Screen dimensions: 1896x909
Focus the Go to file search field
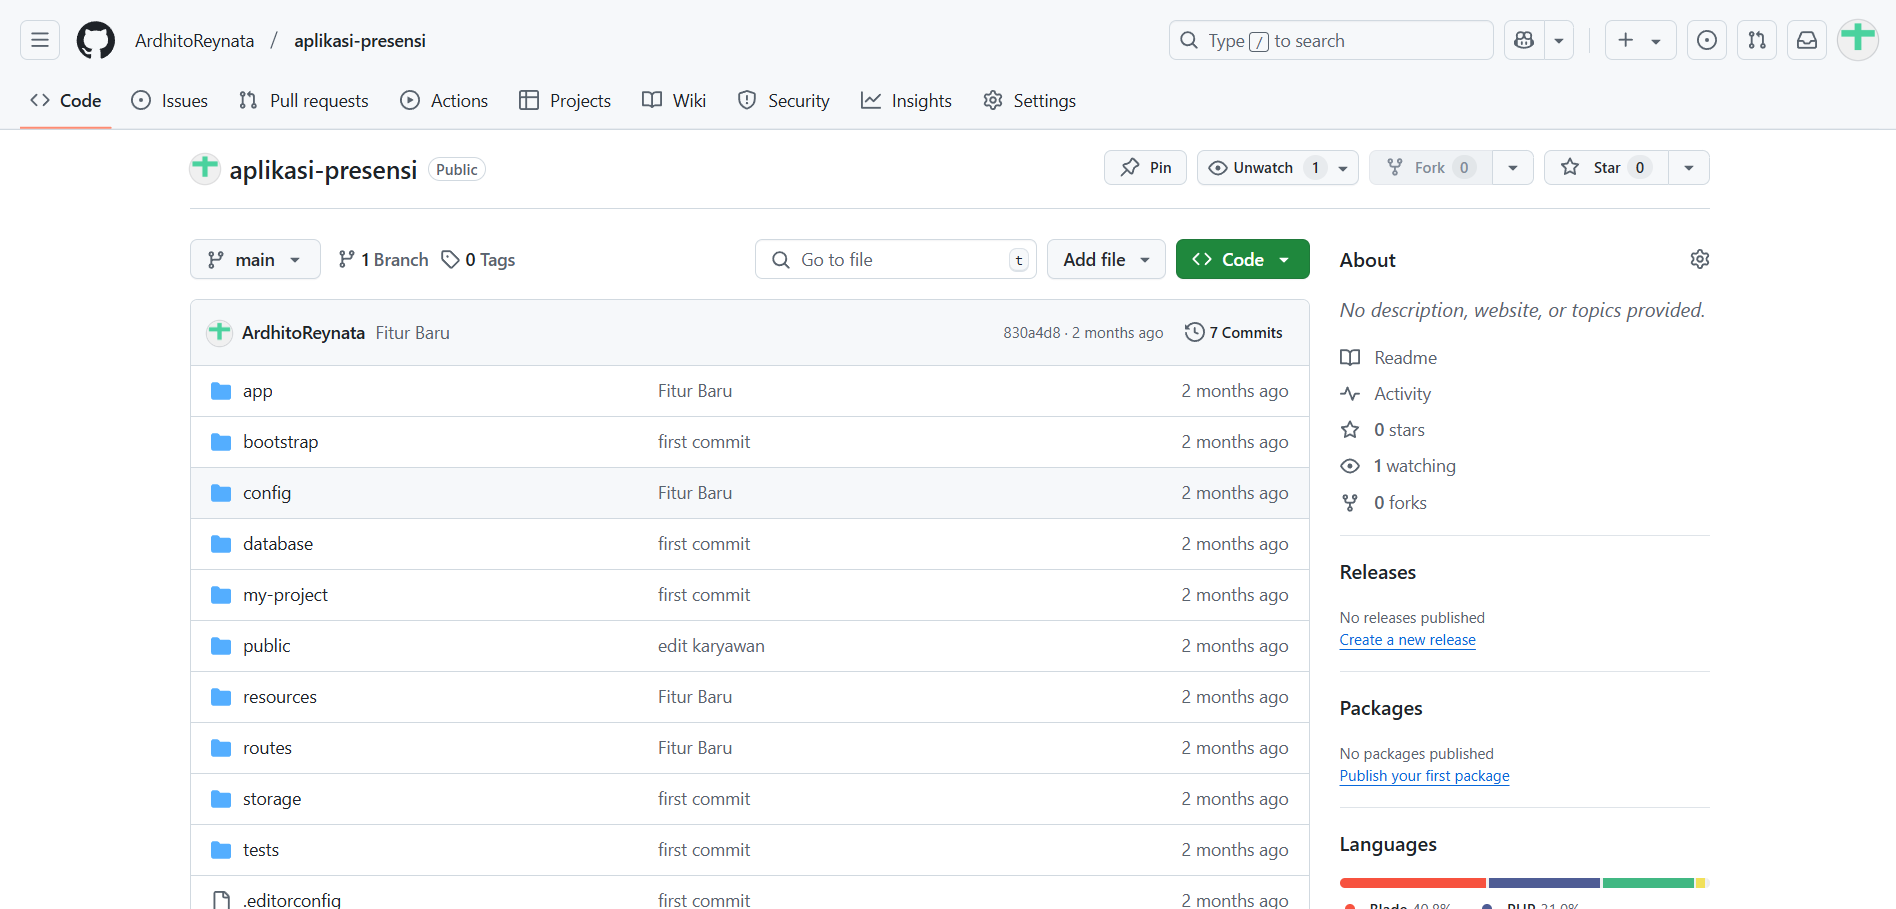(x=895, y=260)
